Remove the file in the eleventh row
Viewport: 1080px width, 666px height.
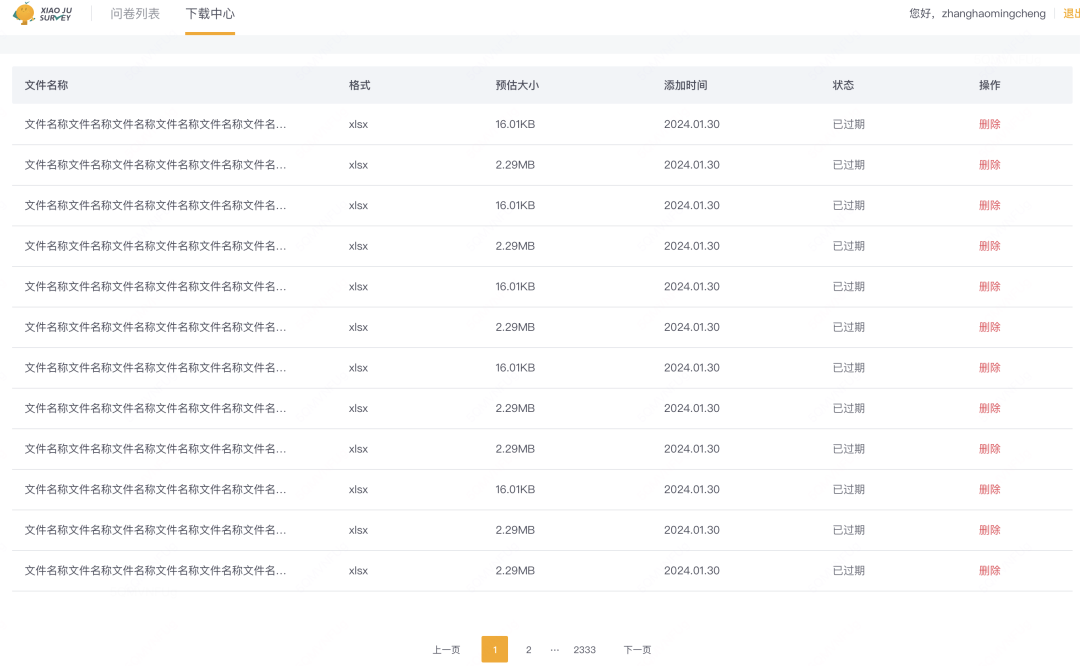(989, 530)
